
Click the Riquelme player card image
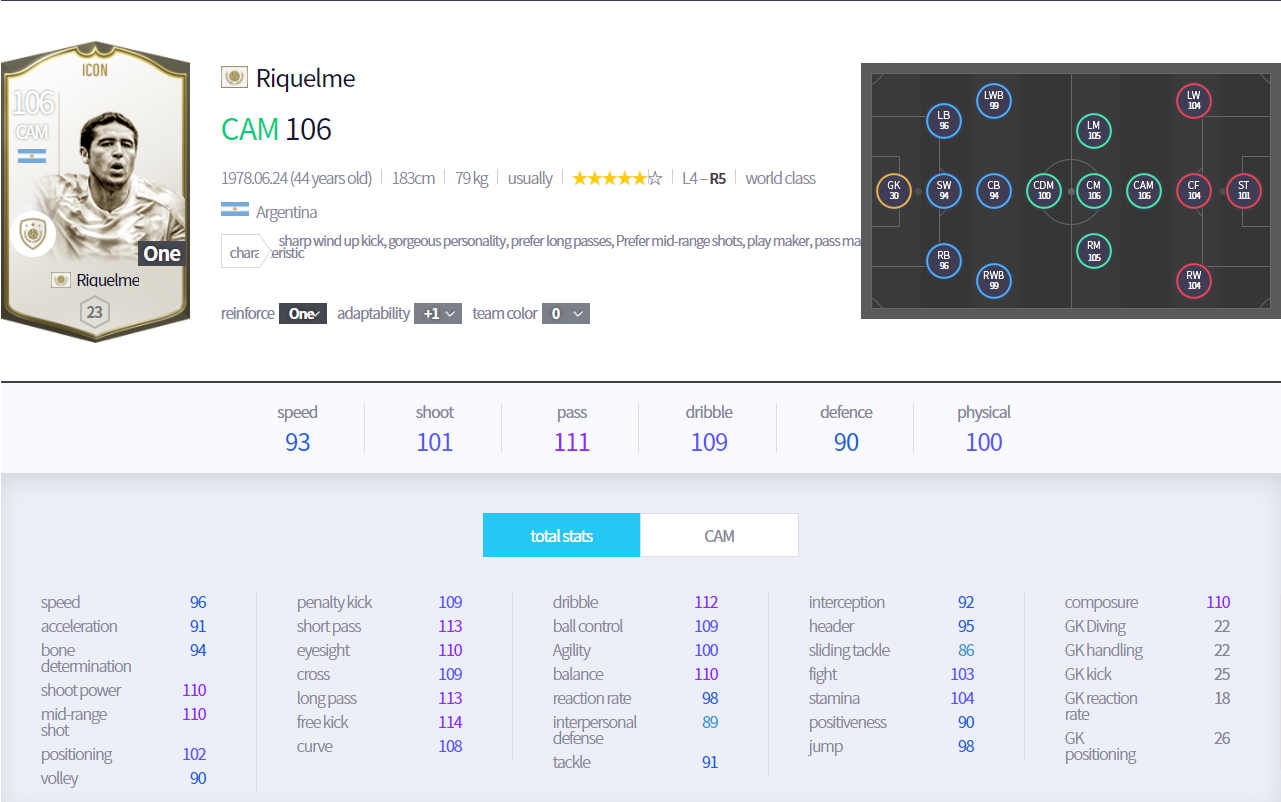click(94, 190)
